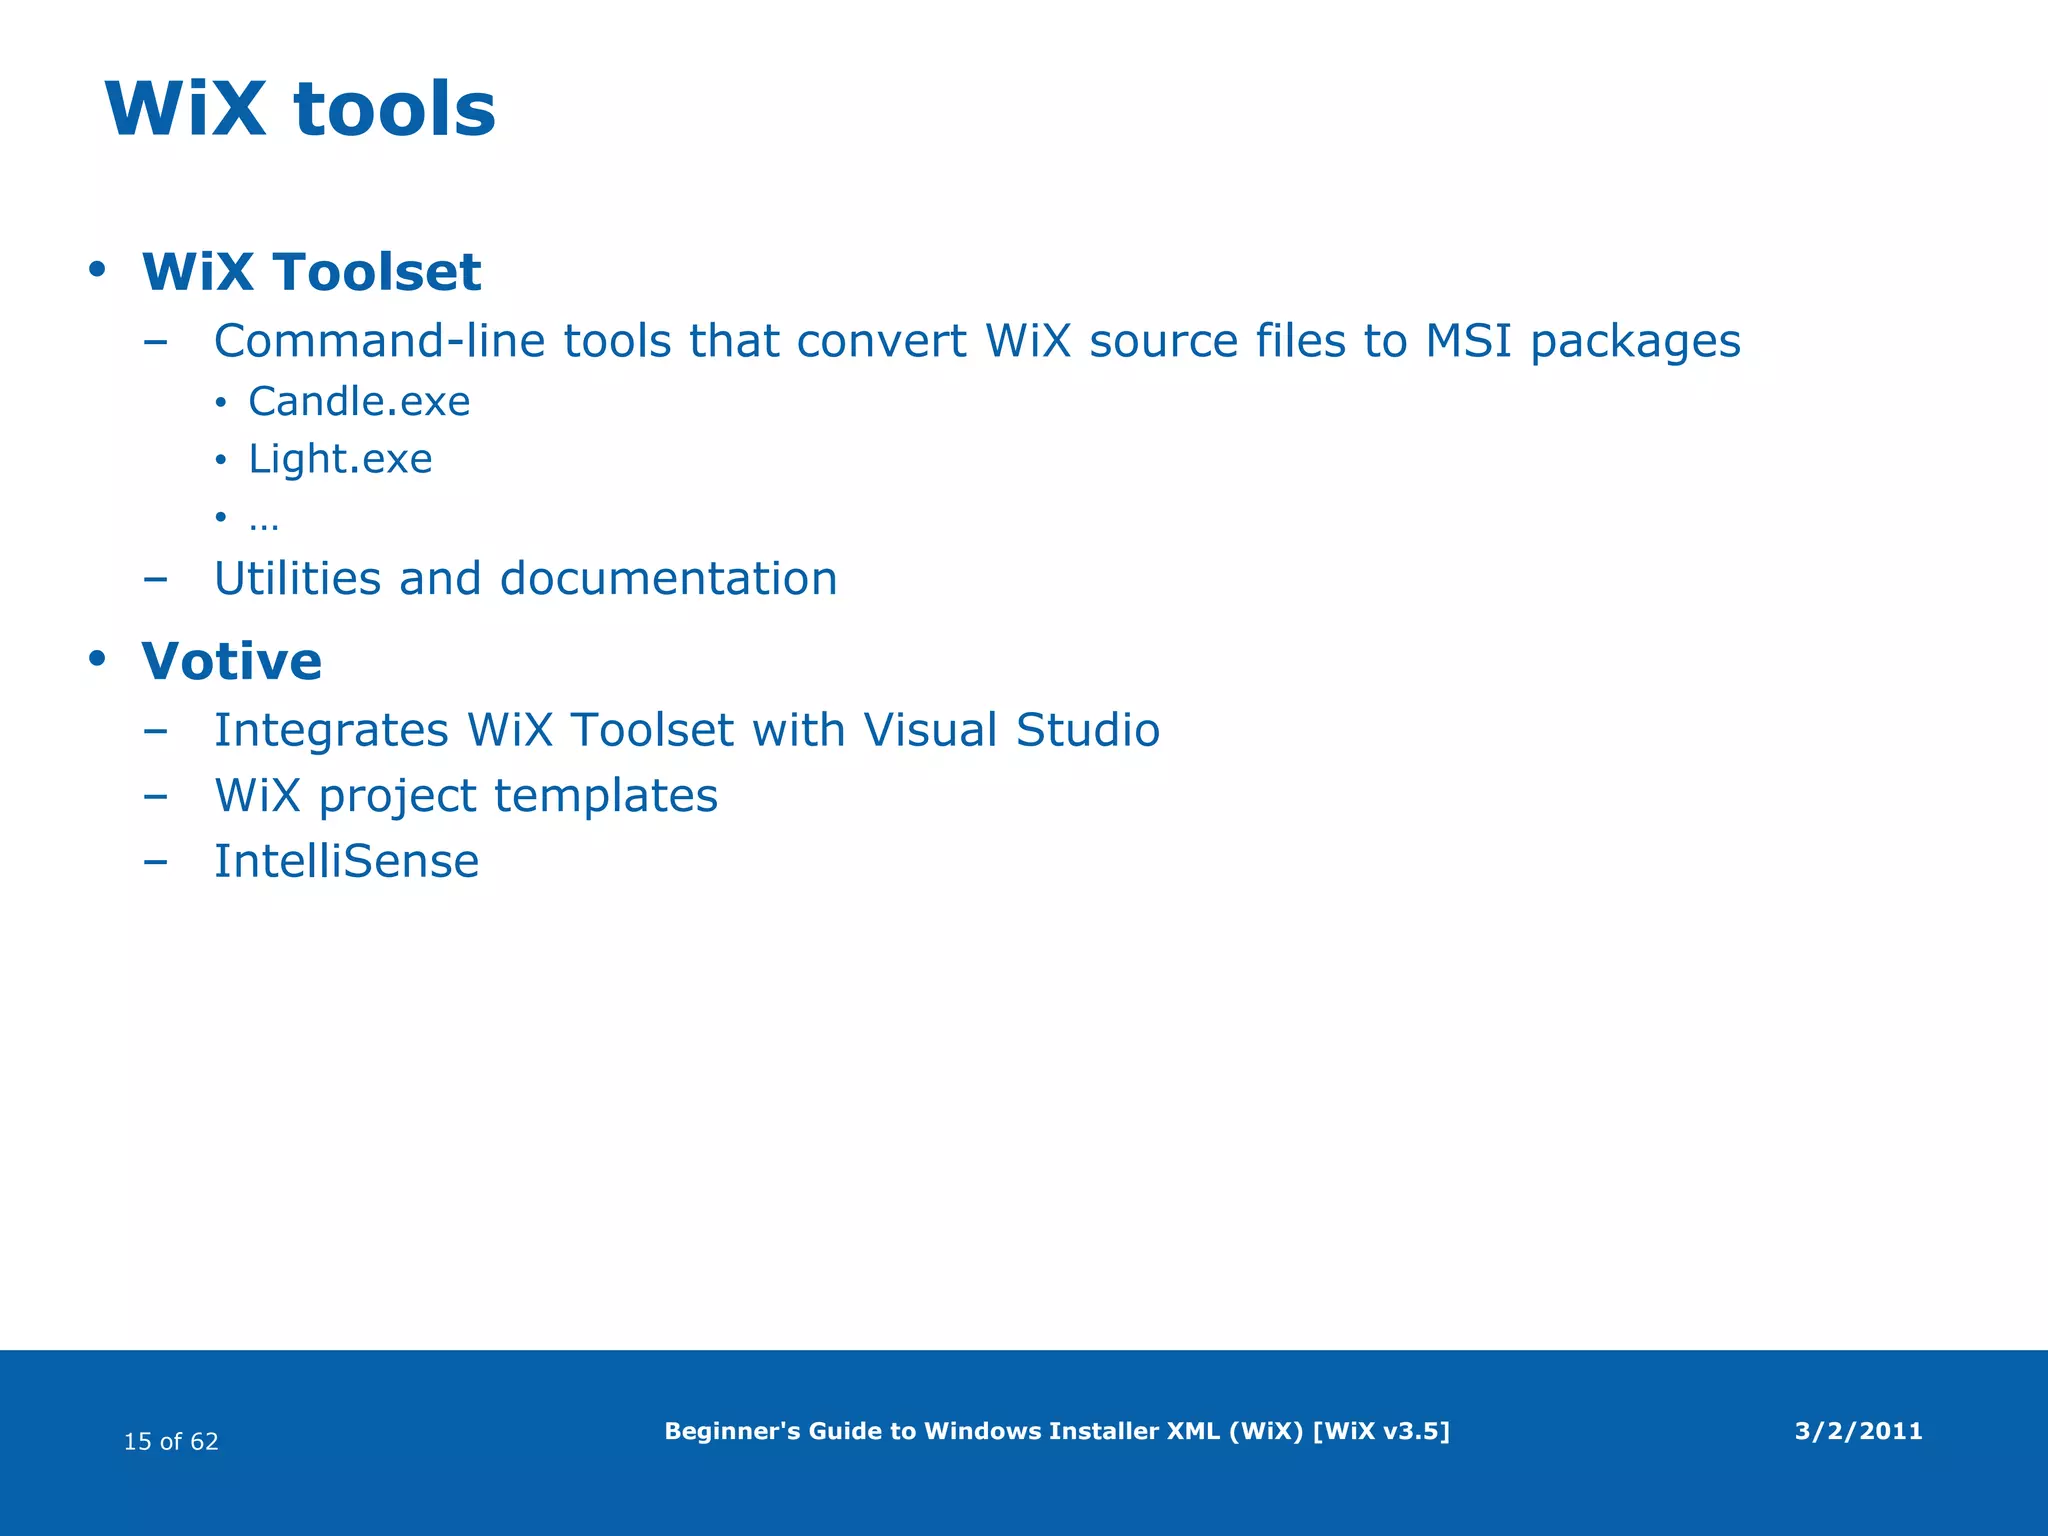Click the '3/2/2011' footer date
This screenshot has width=2048, height=1536.
coord(1858,1431)
